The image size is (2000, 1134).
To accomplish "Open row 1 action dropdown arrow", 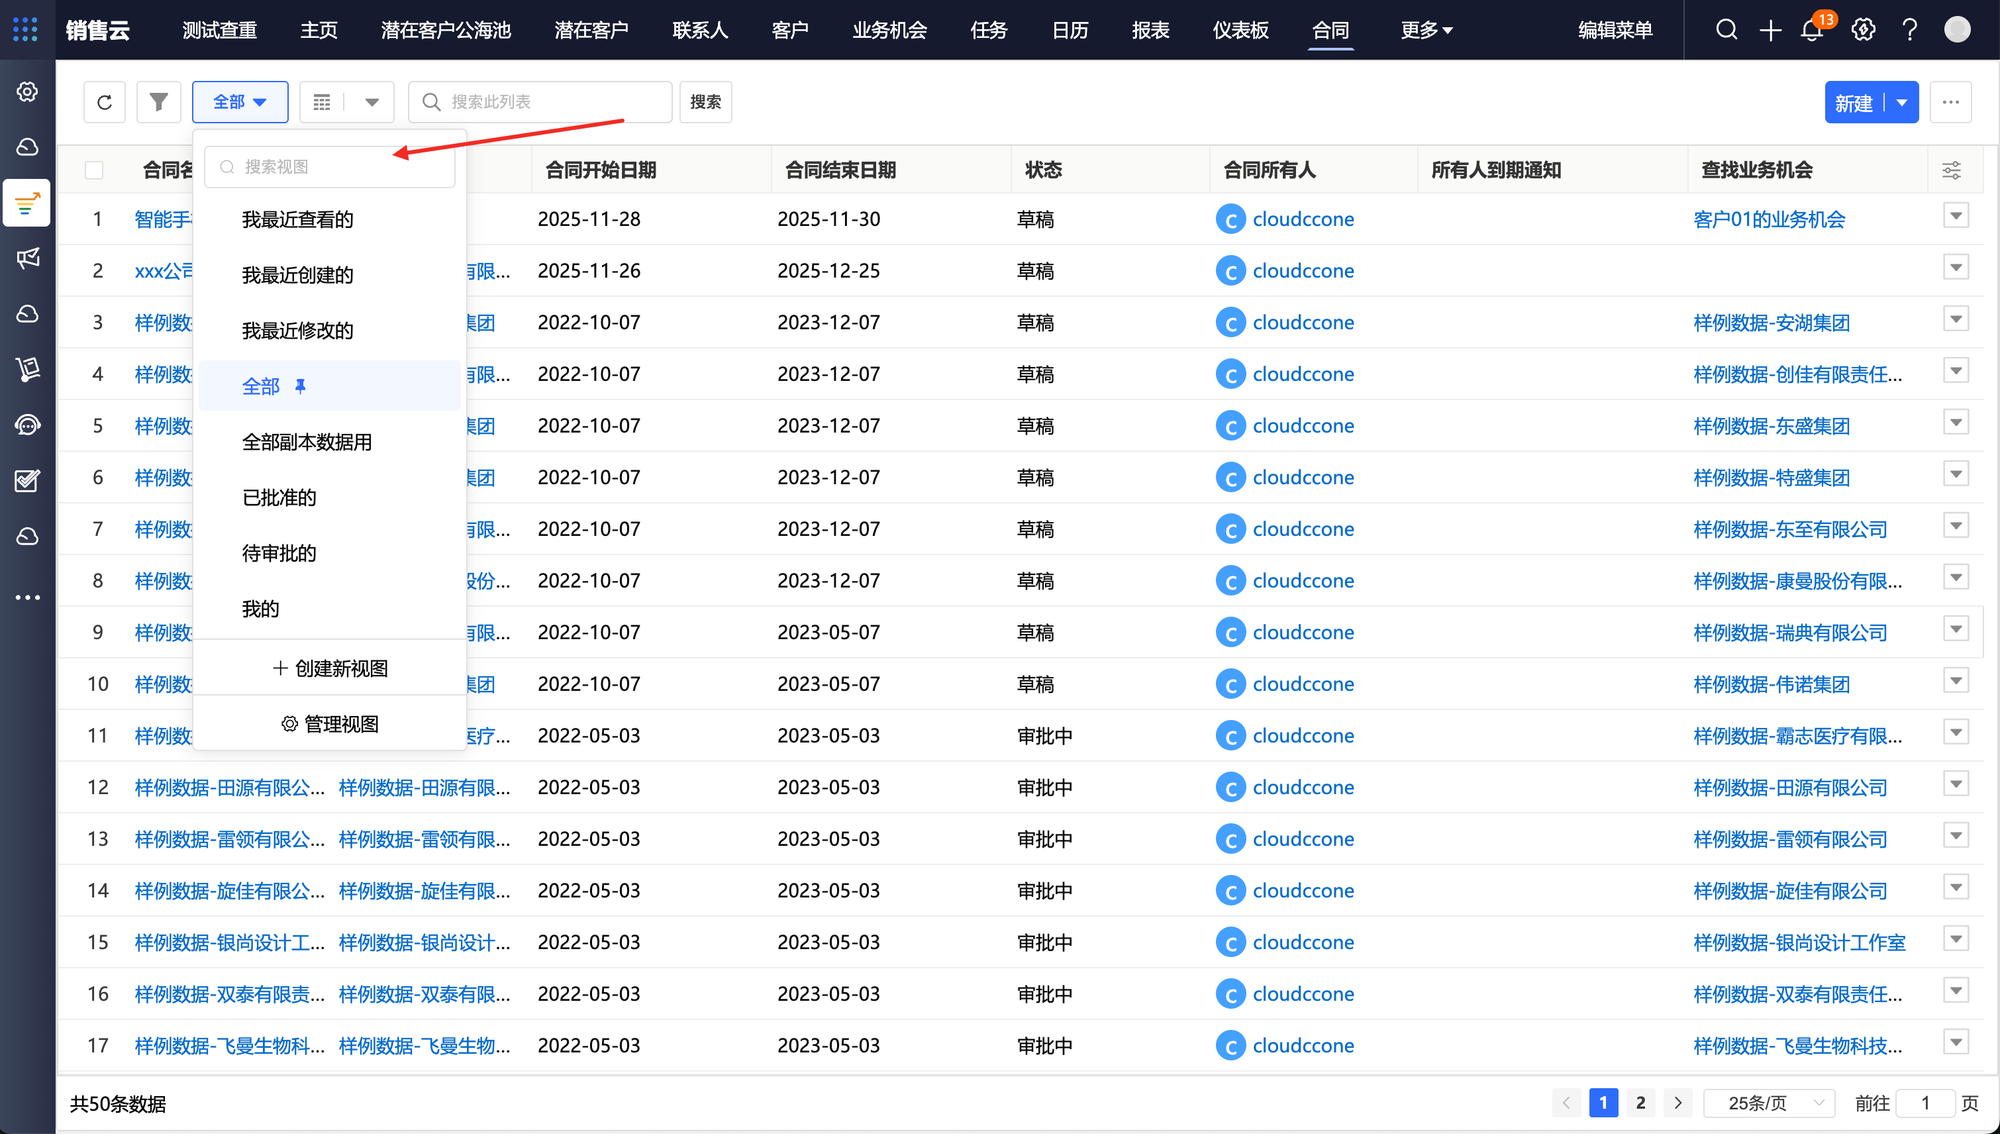I will 1956,216.
